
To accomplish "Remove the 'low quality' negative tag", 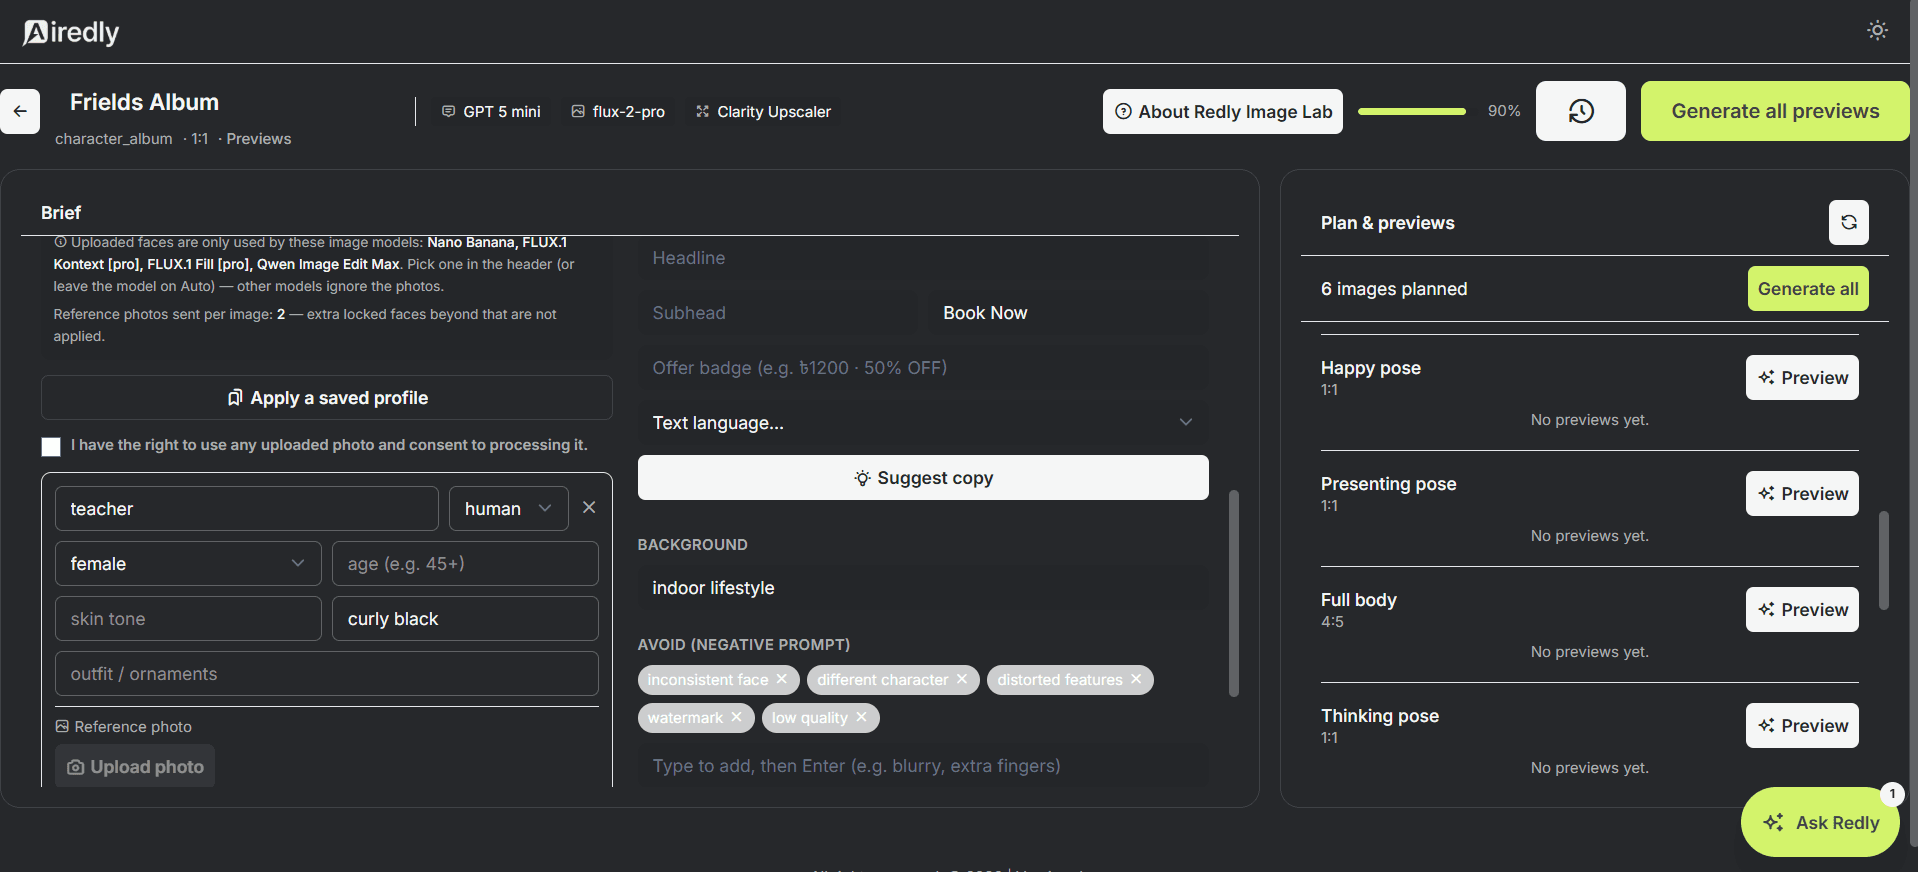I will [861, 717].
